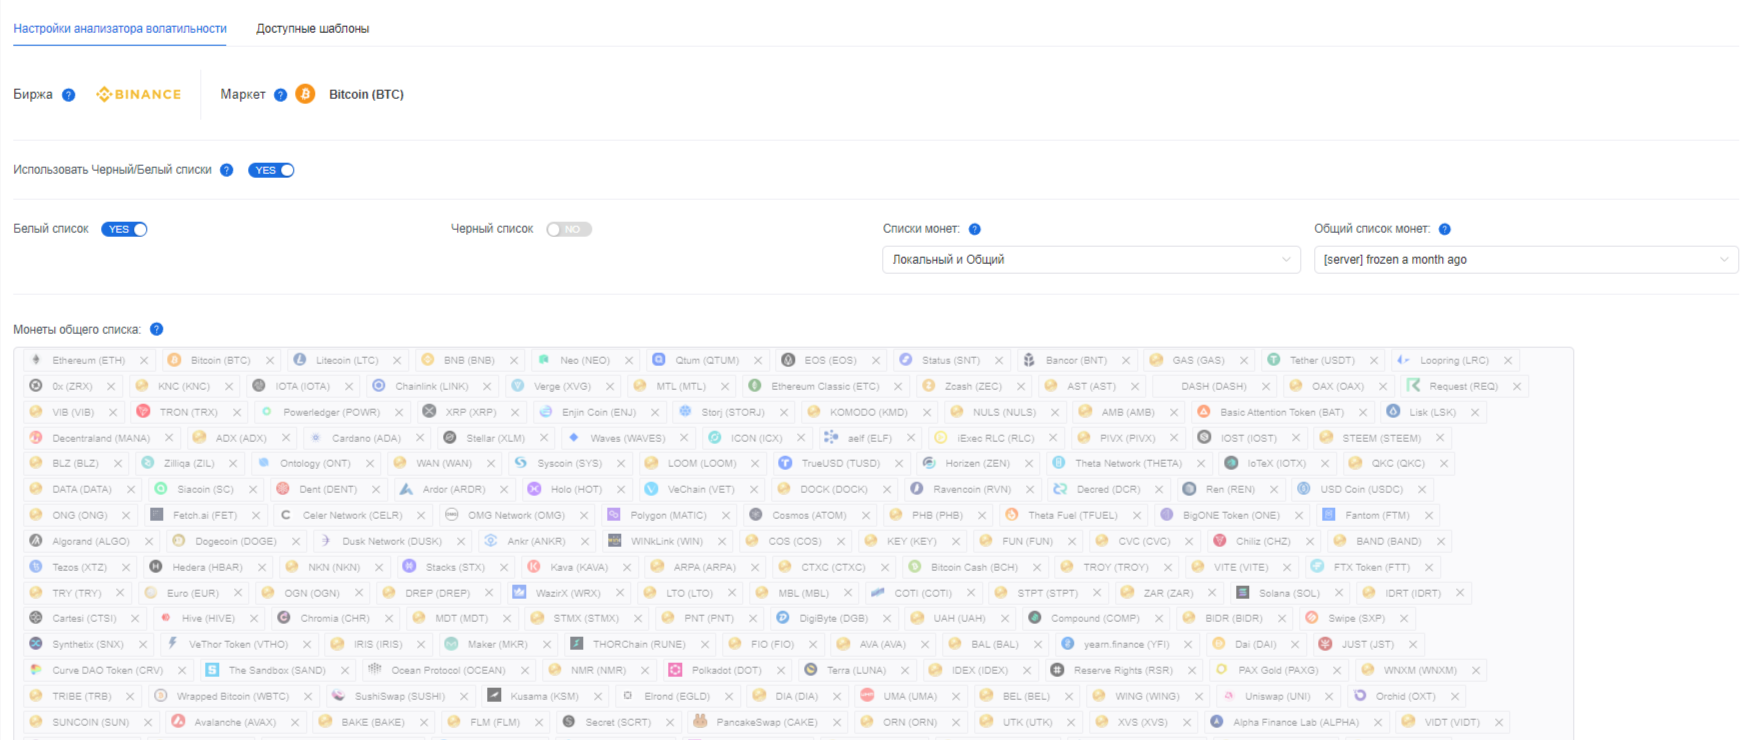
Task: Toggle the Use Black/White lists switch
Action: (x=271, y=170)
